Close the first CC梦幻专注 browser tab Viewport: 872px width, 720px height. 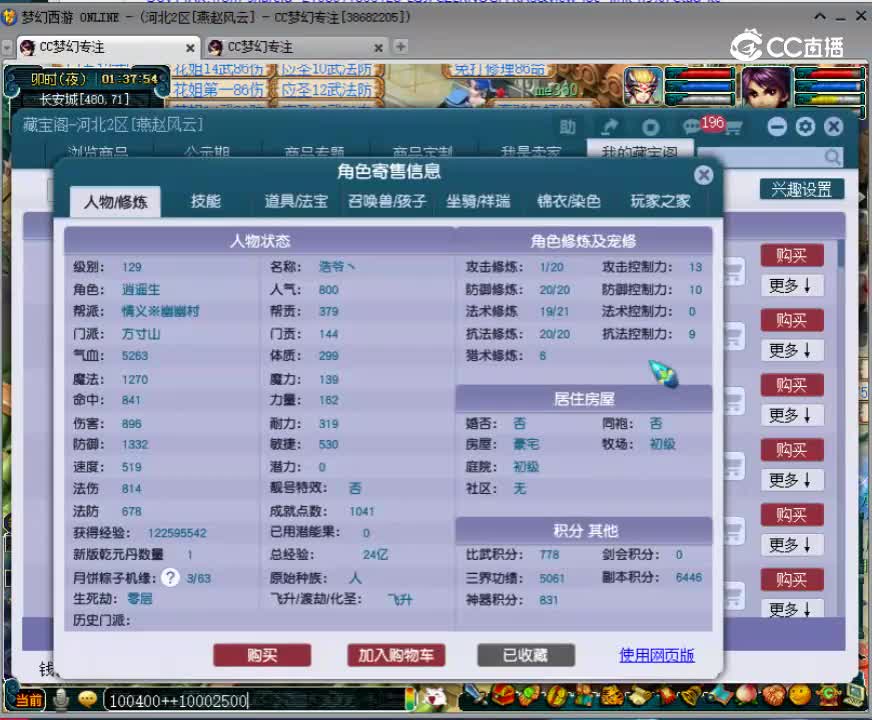click(x=190, y=48)
